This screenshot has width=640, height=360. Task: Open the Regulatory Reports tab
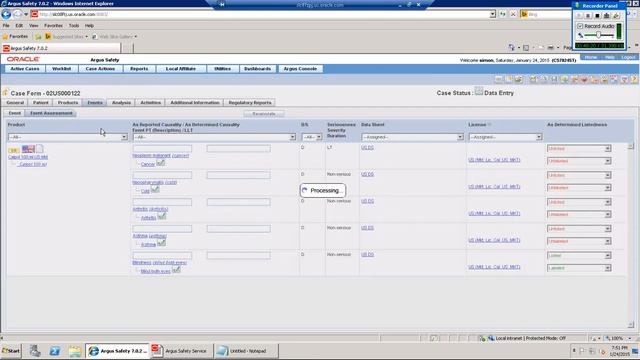[x=250, y=102]
